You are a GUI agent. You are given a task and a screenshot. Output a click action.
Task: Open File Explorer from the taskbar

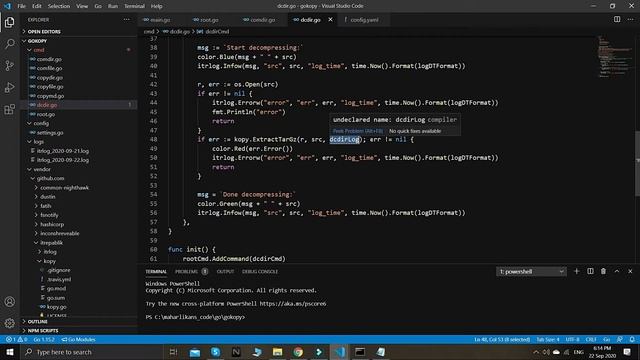point(278,352)
